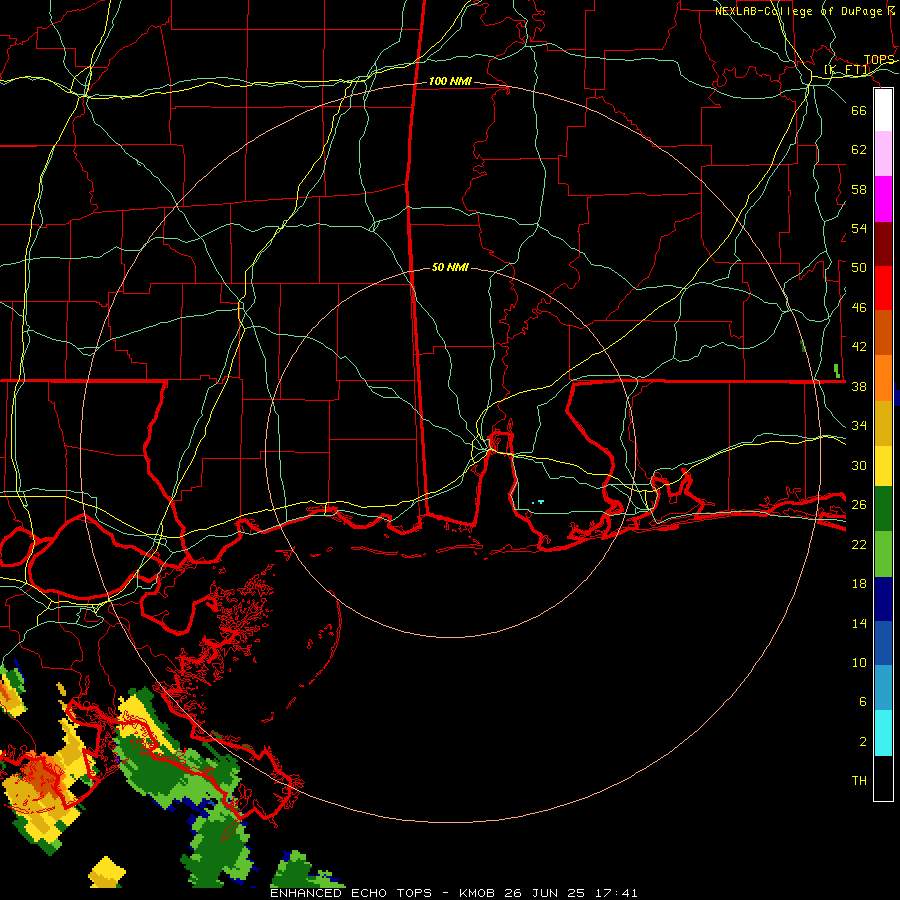Image resolution: width=900 pixels, height=900 pixels.
Task: Click the '10' legend value
Action: point(859,663)
